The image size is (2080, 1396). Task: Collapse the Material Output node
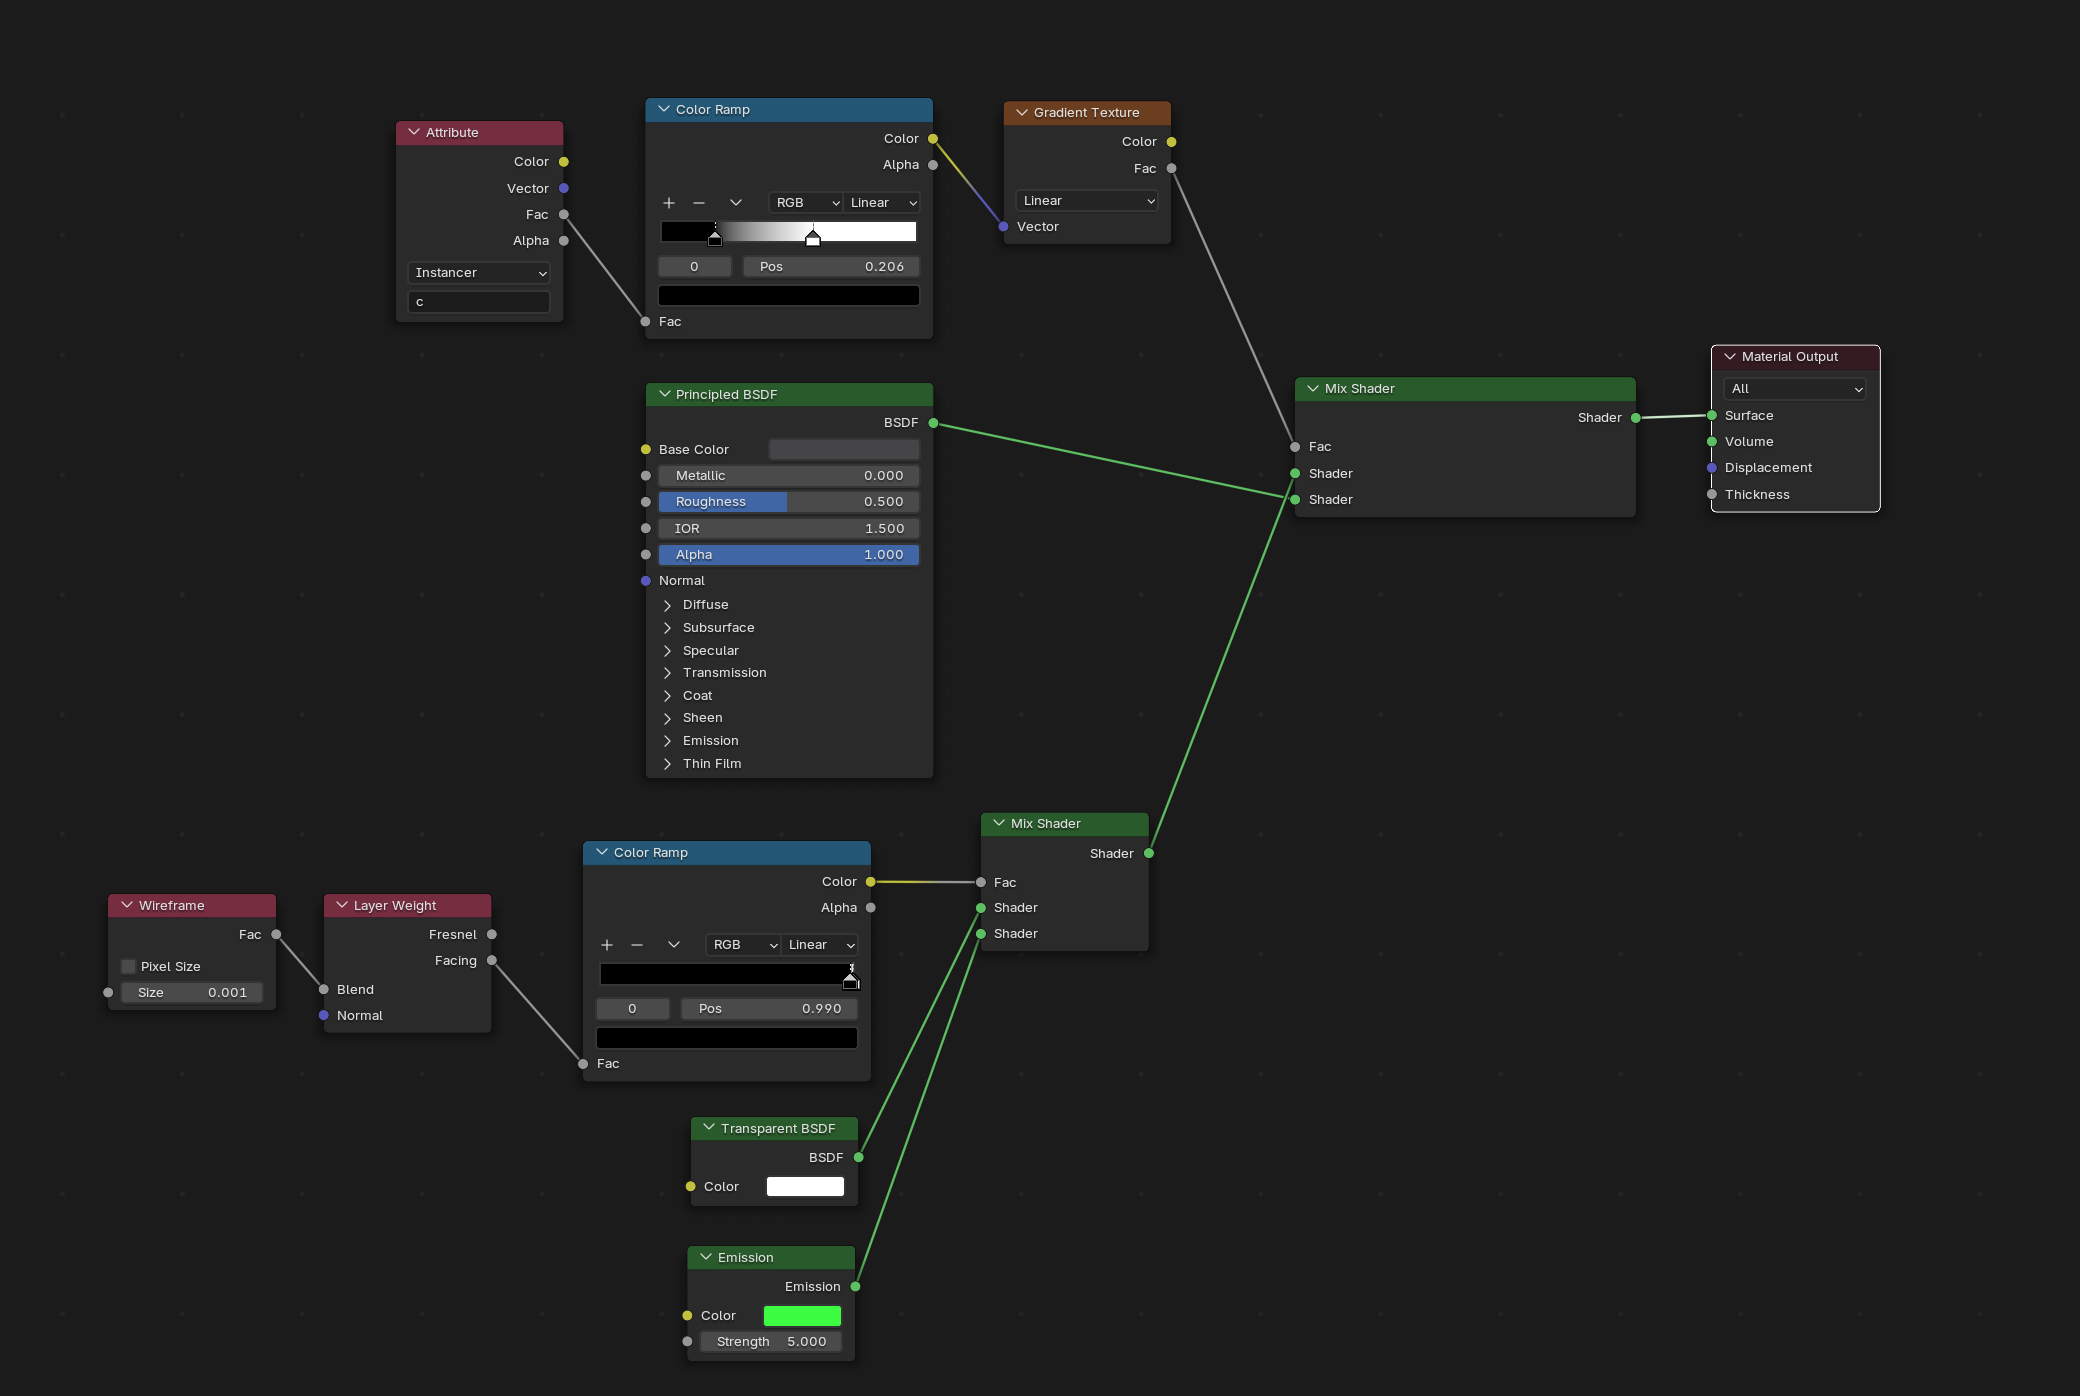[x=1730, y=357]
